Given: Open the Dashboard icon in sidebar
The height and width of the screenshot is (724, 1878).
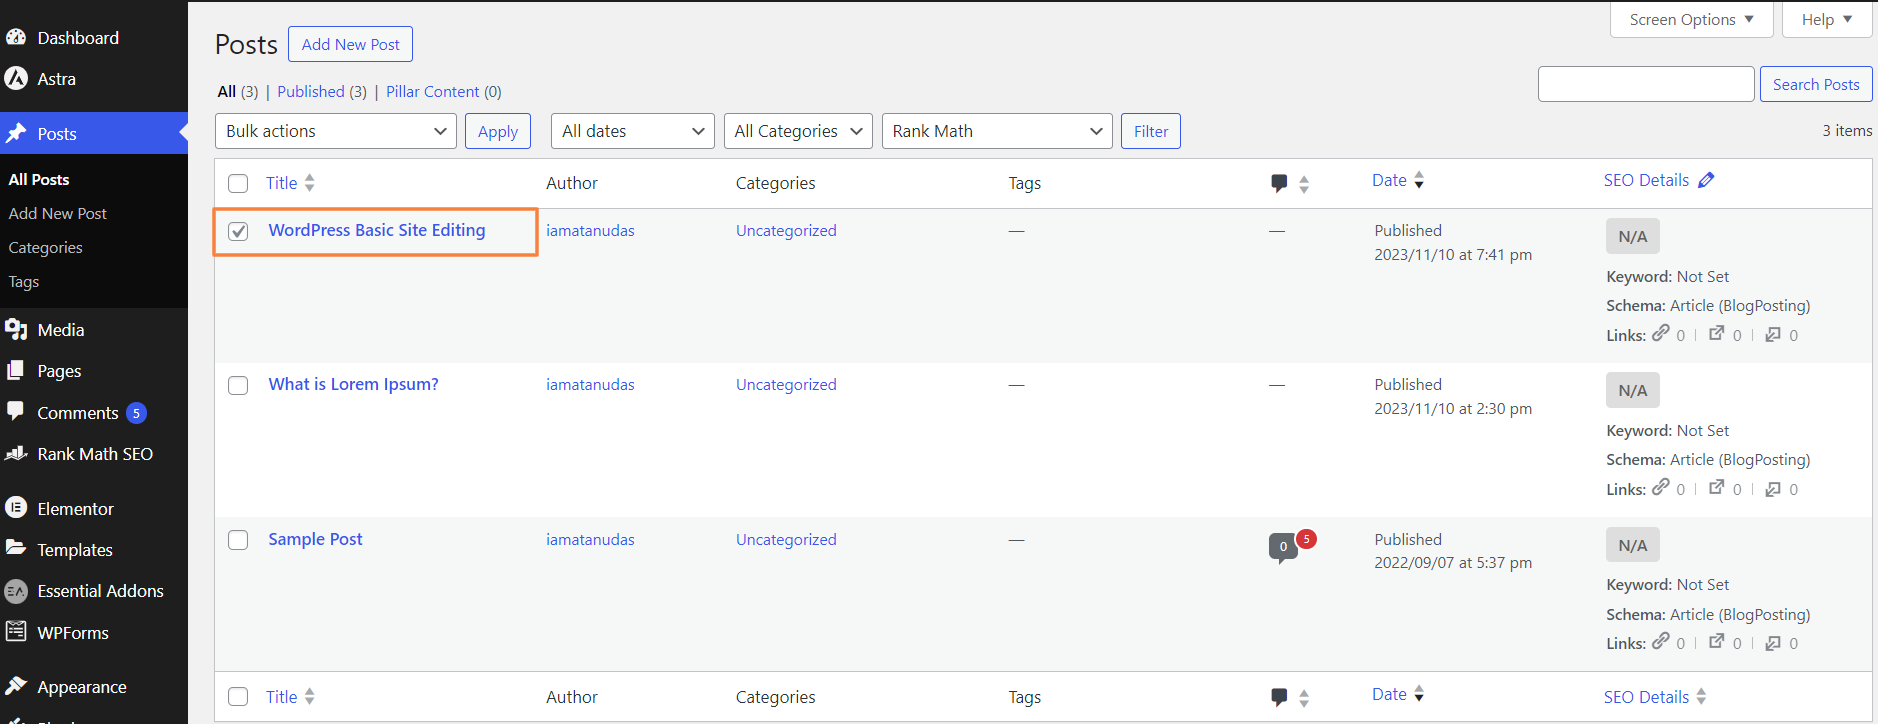Looking at the screenshot, I should [16, 38].
